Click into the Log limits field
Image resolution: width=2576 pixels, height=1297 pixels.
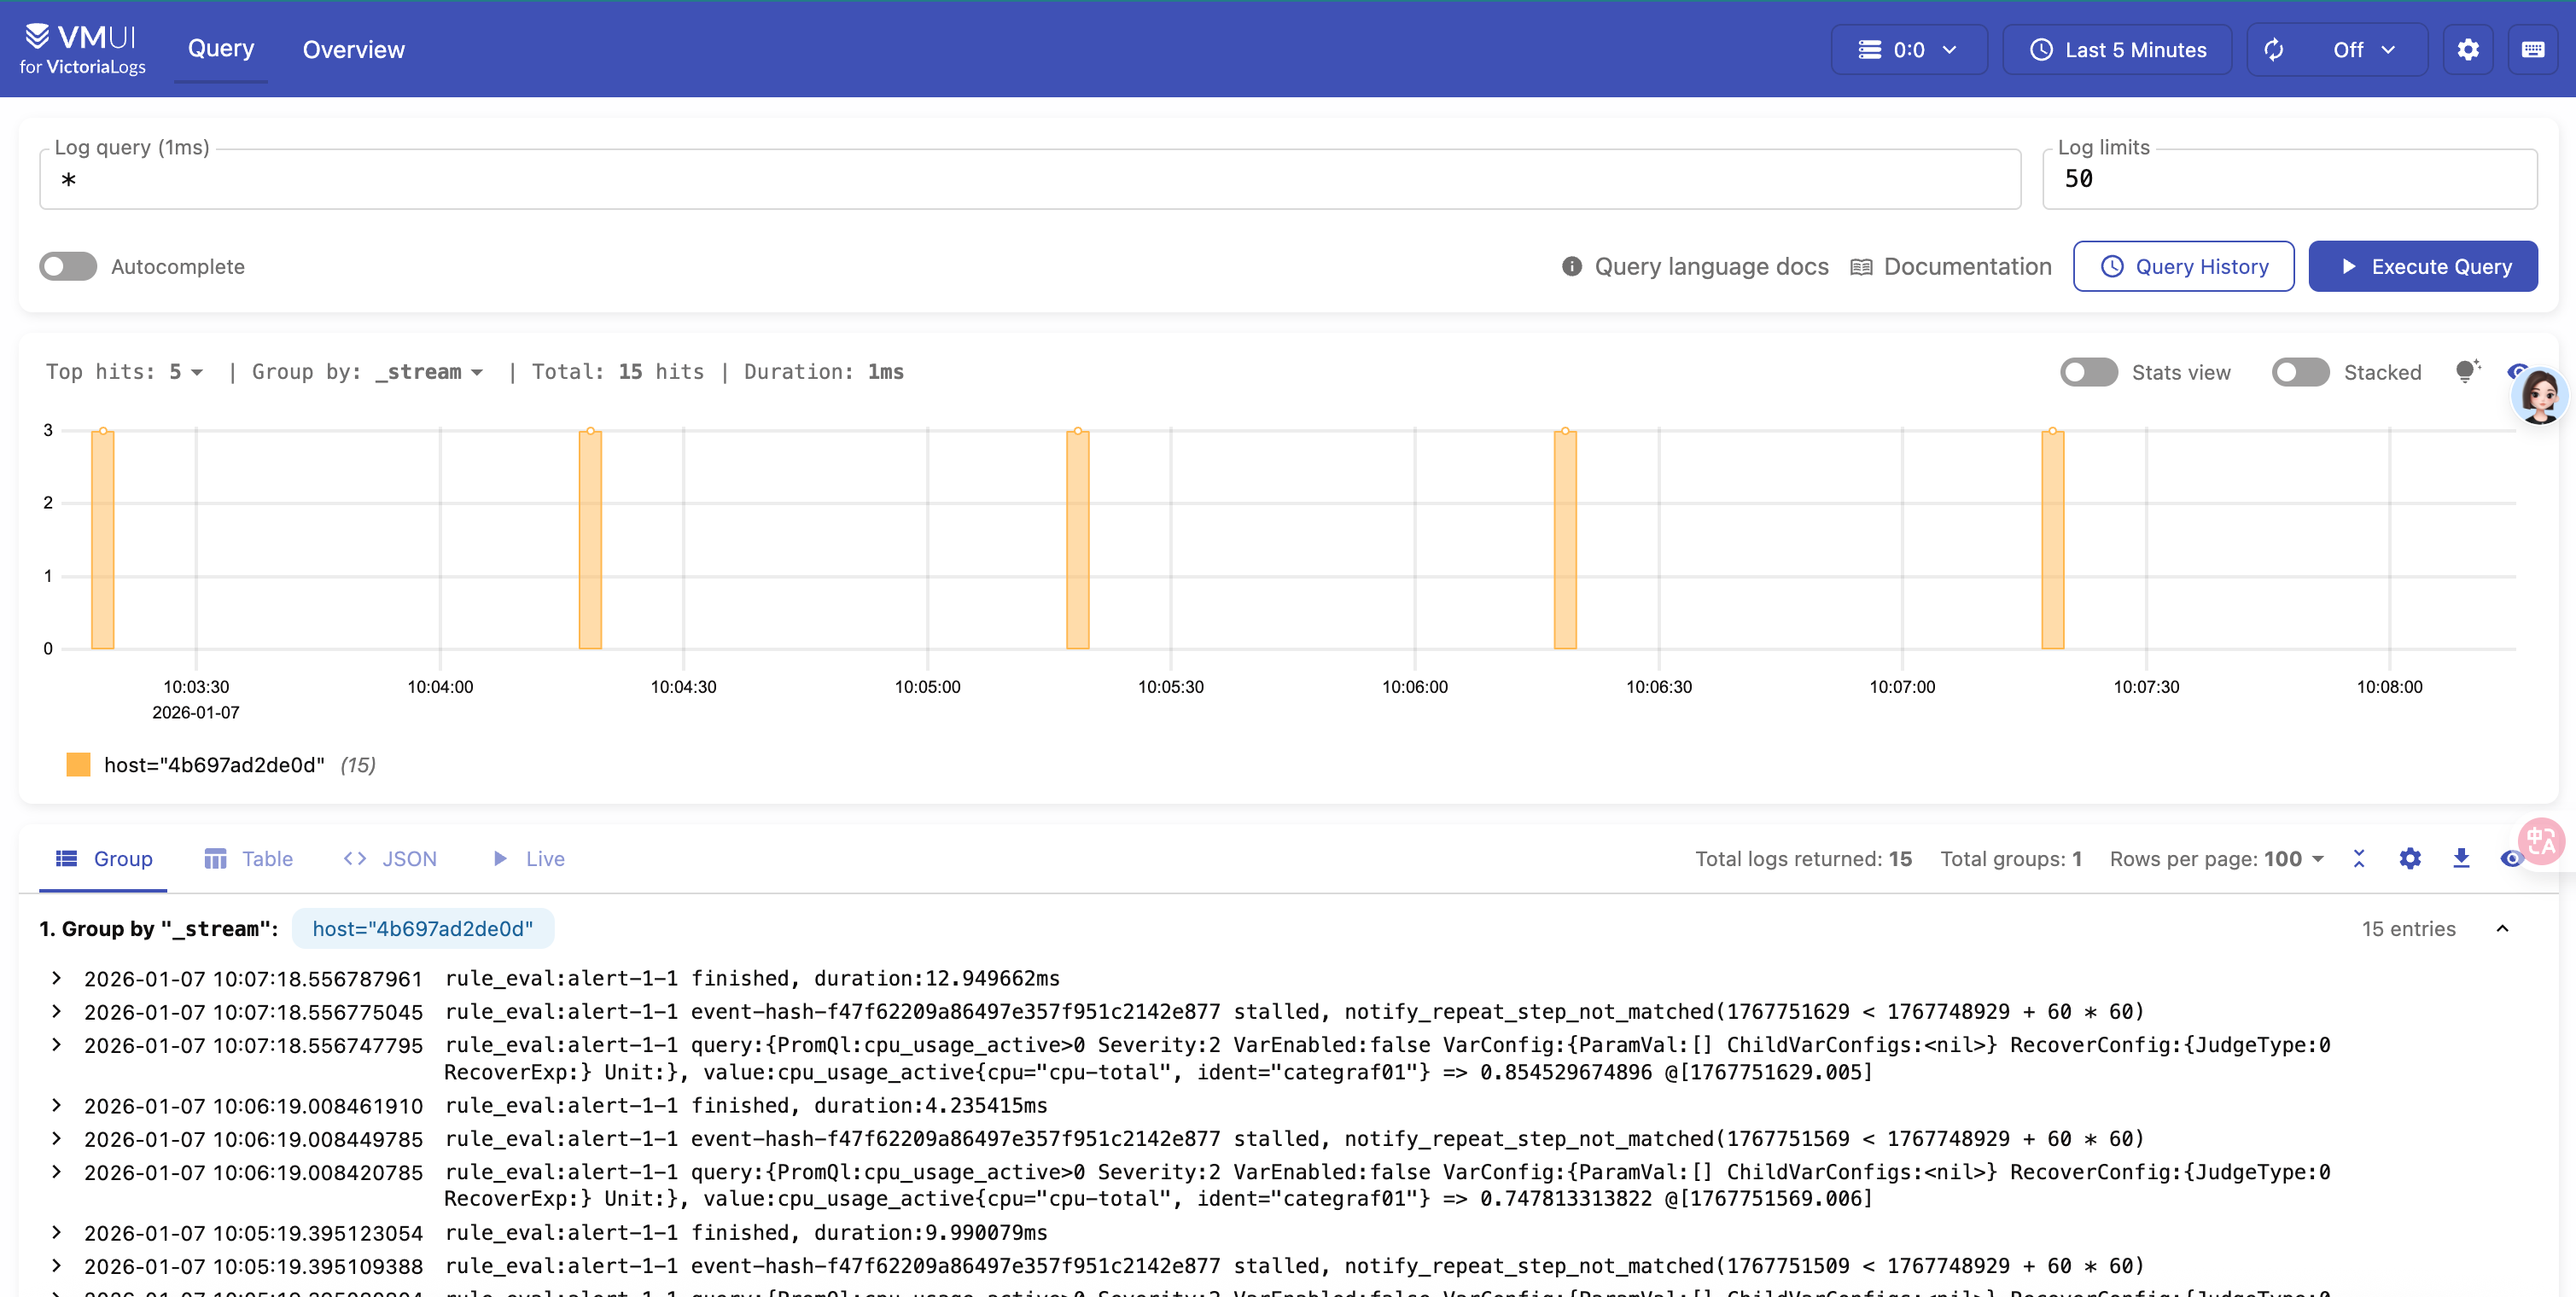click(x=2288, y=179)
